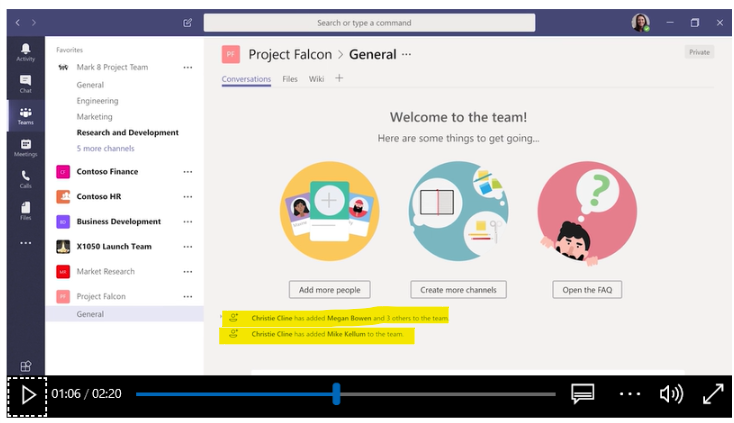Click the Contoso Finance team icon

(63, 172)
